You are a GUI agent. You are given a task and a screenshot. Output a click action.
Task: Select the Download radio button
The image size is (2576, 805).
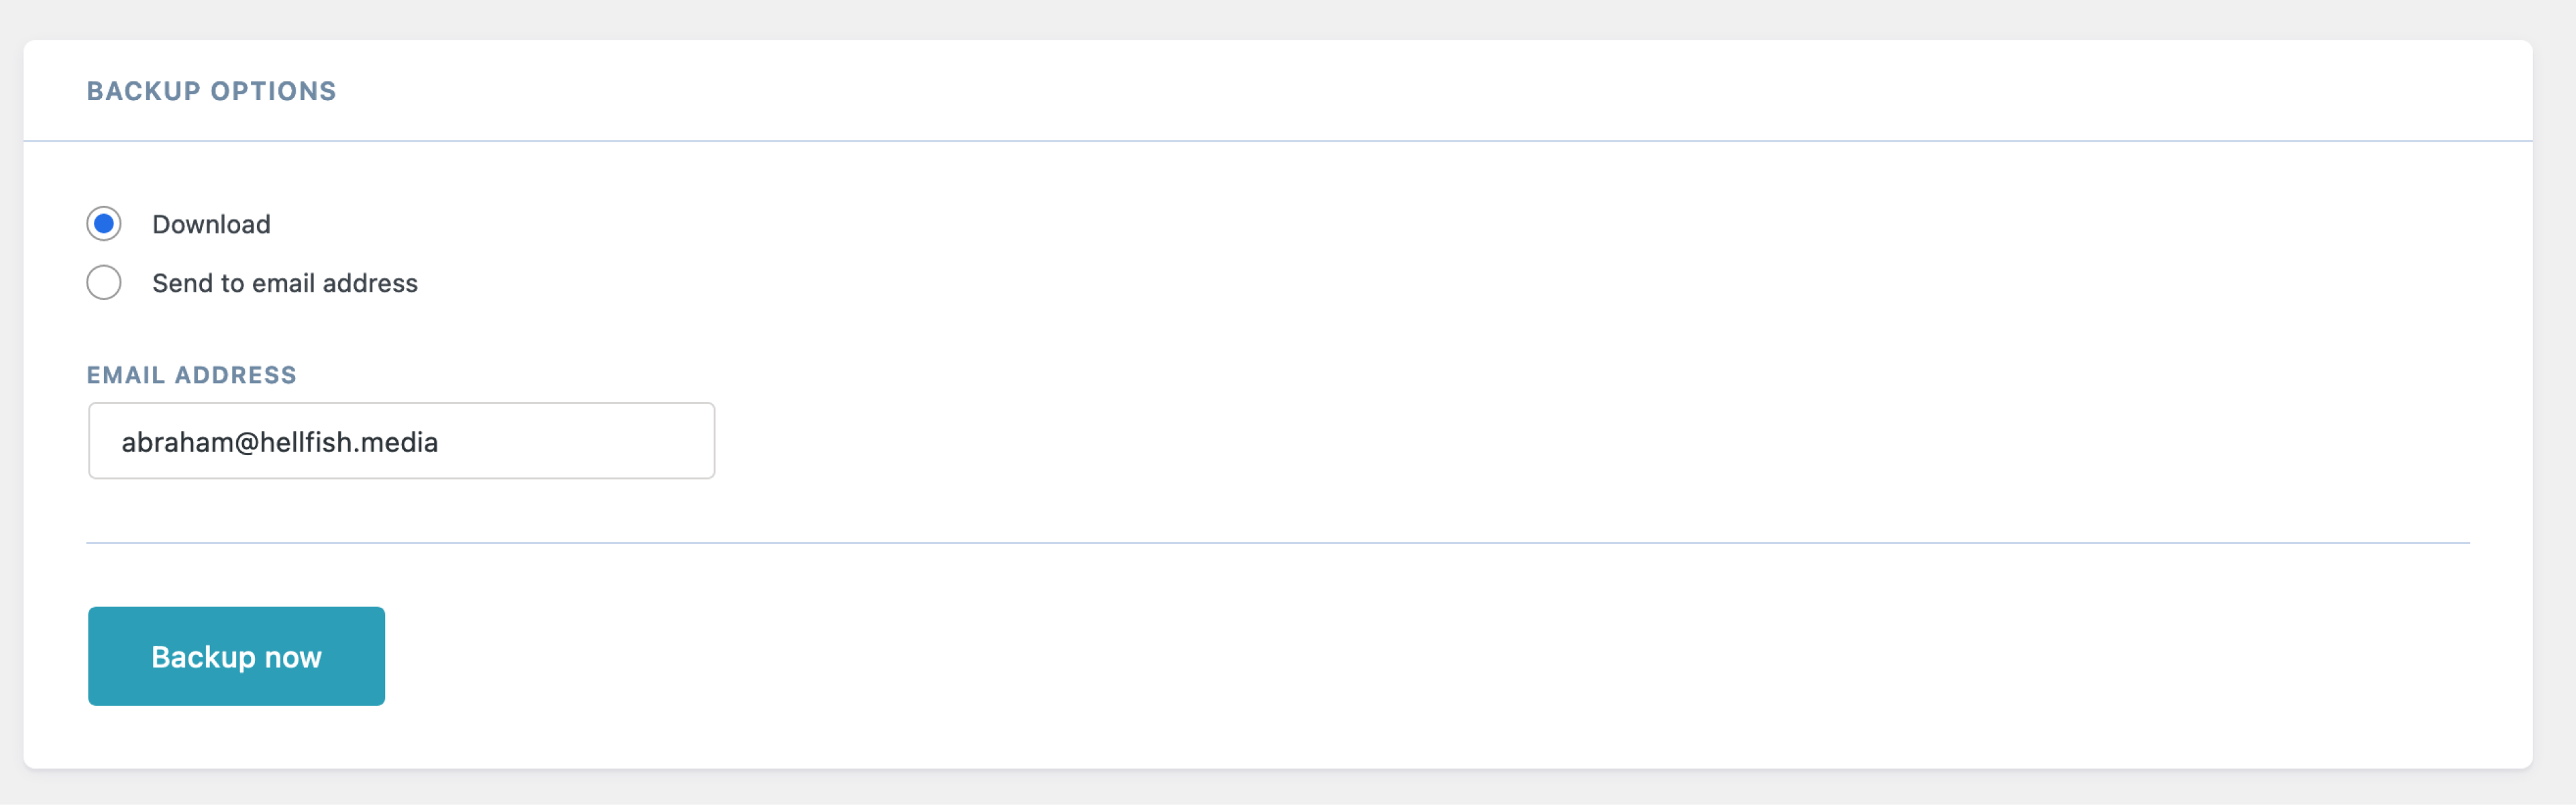(x=104, y=224)
